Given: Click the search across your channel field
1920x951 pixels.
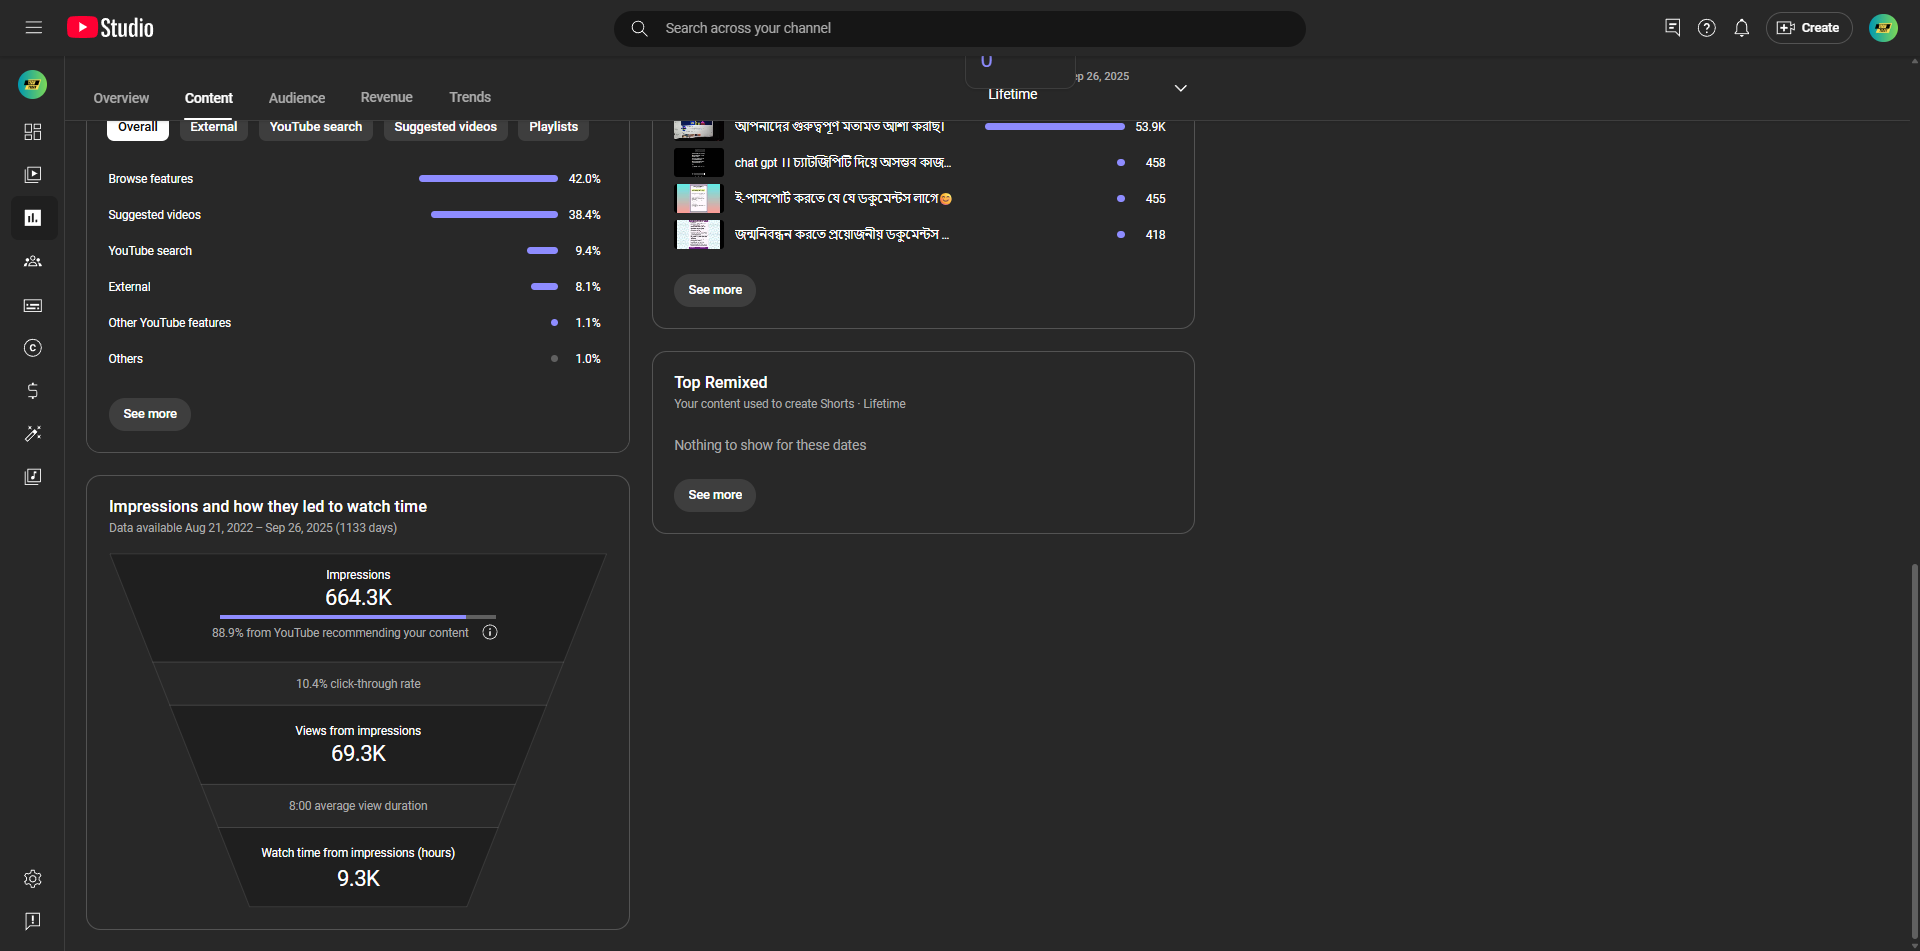Looking at the screenshot, I should (960, 28).
